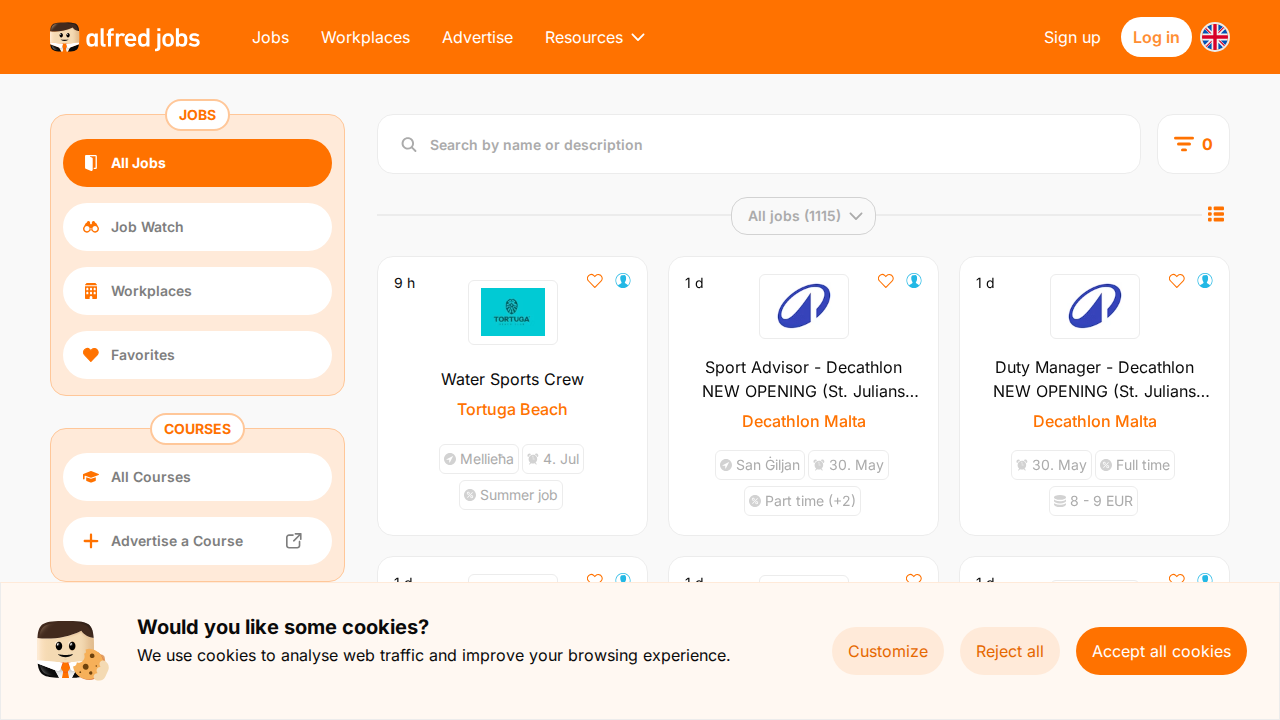This screenshot has height=720, width=1280.
Task: Click the 4. Jul date tag
Action: pos(553,459)
